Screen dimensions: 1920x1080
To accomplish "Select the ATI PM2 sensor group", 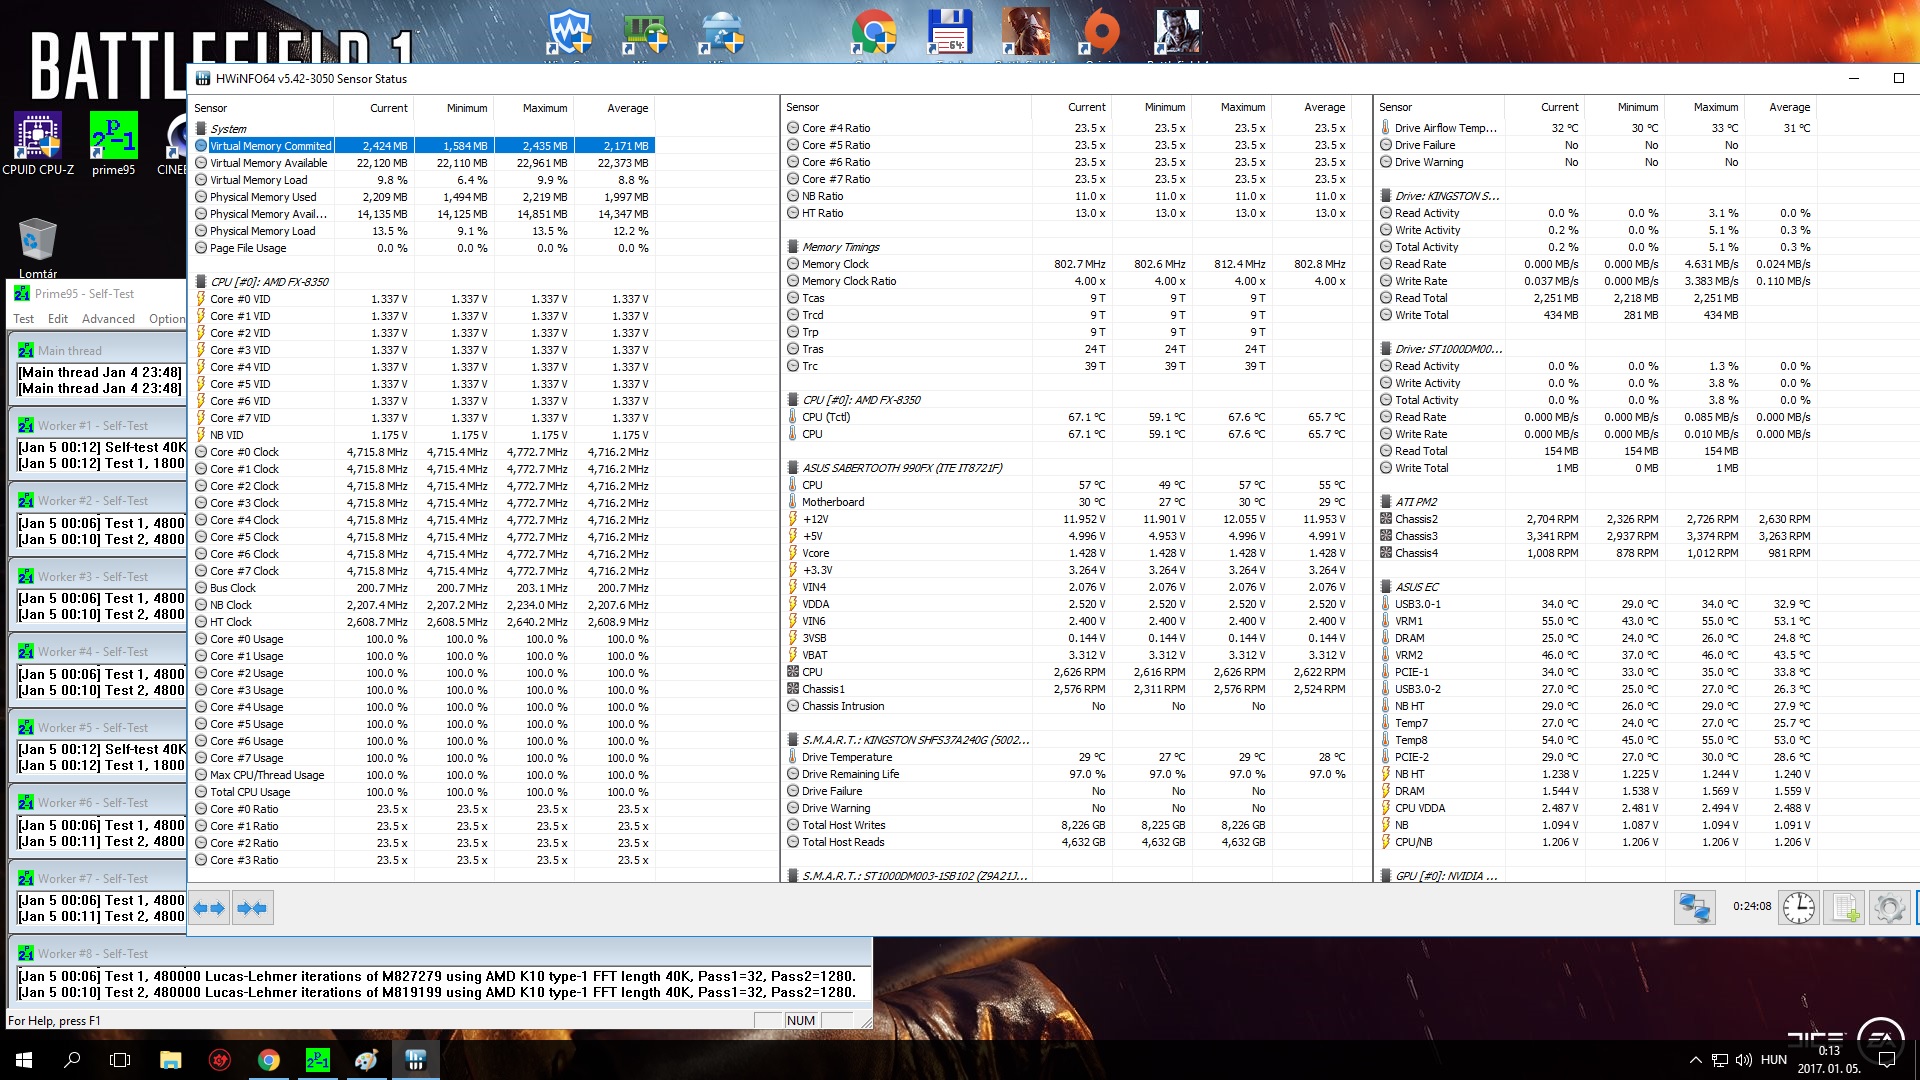I will 1416,502.
